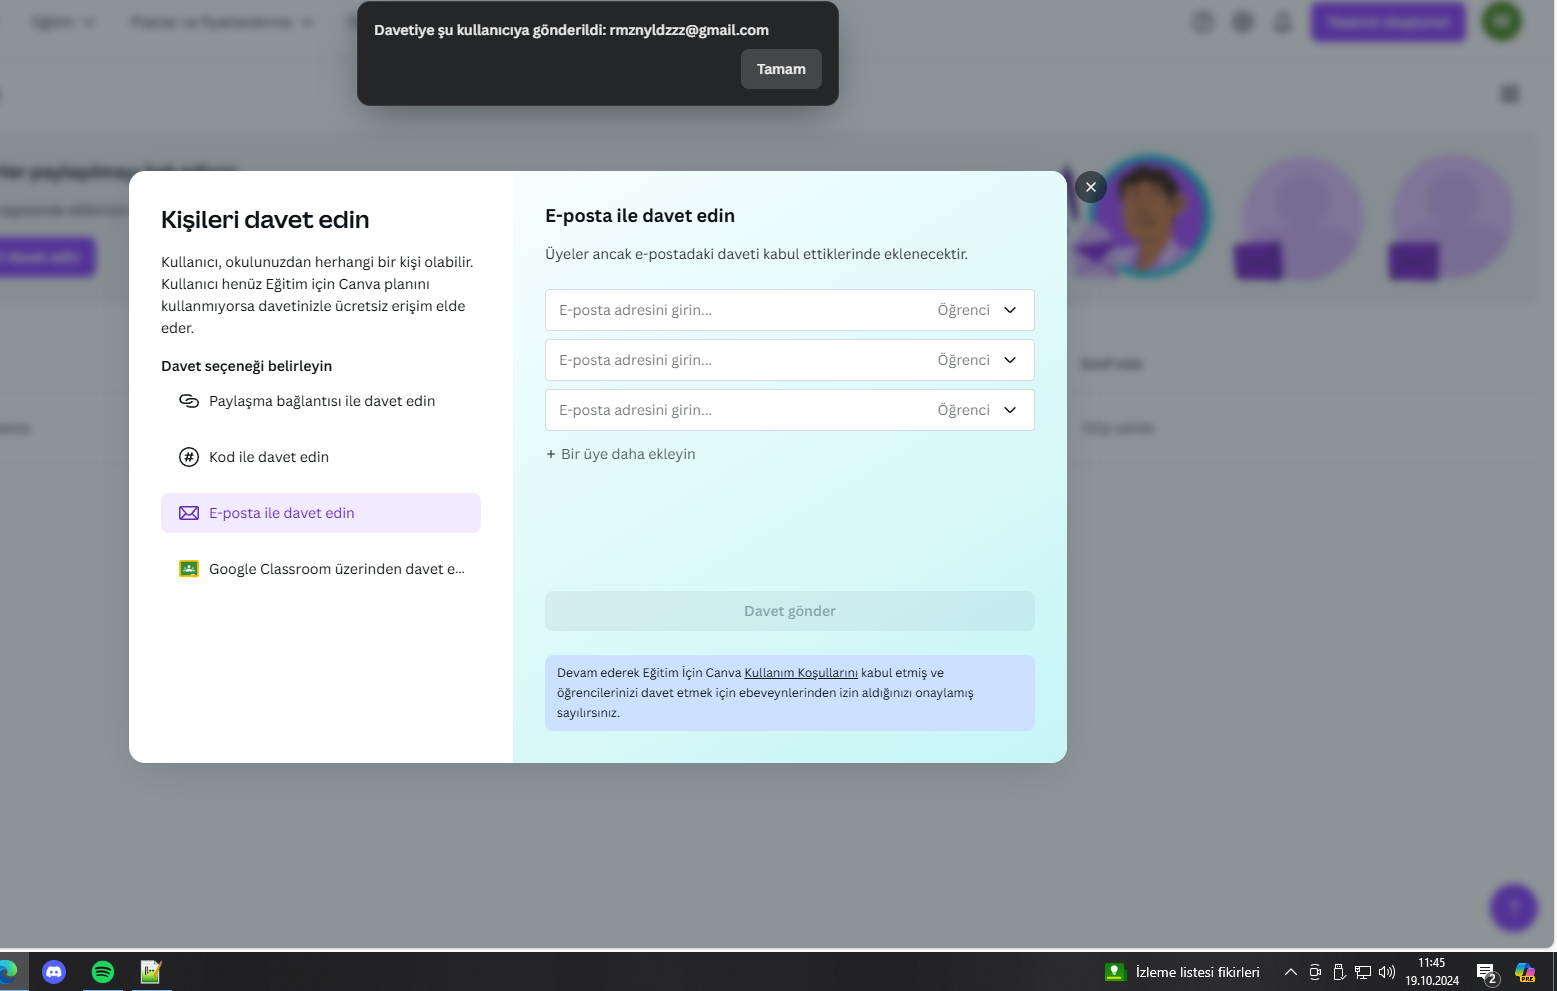The image size is (1557, 991).
Task: Click the Davet gönder button
Action: pyautogui.click(x=790, y=611)
